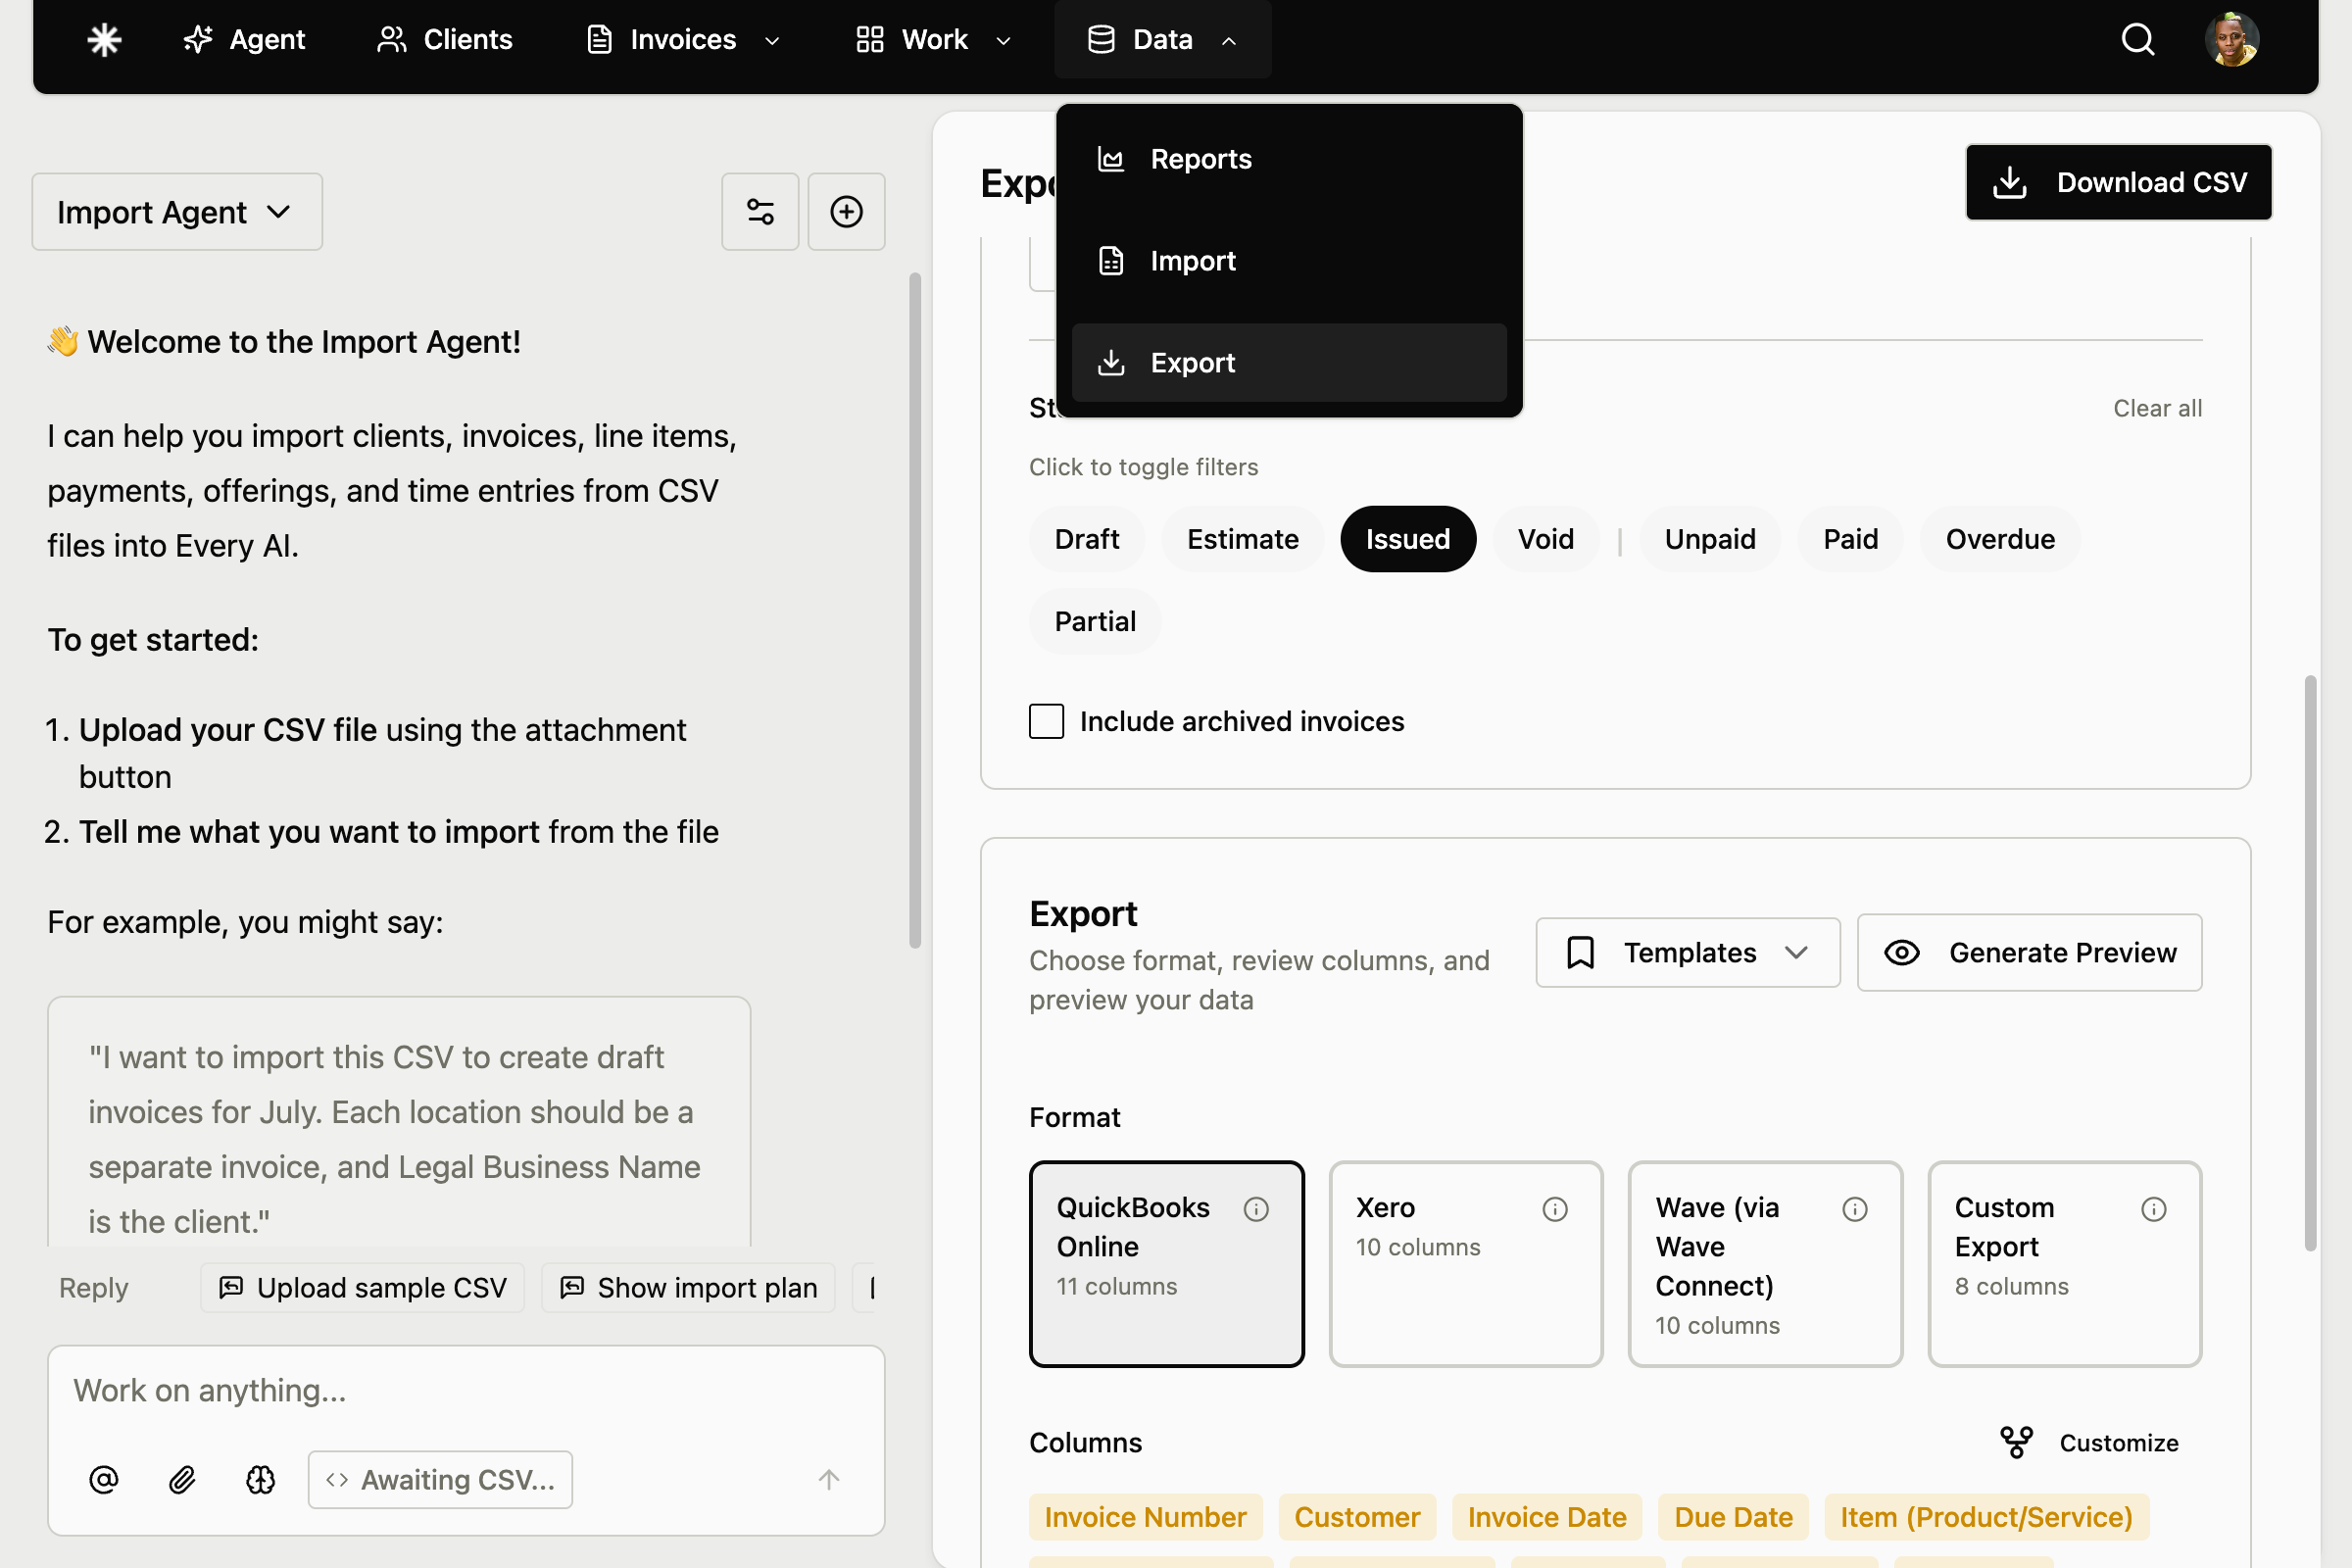This screenshot has height=1568, width=2352.
Task: Expand the Import Agent dropdown
Action: (176, 211)
